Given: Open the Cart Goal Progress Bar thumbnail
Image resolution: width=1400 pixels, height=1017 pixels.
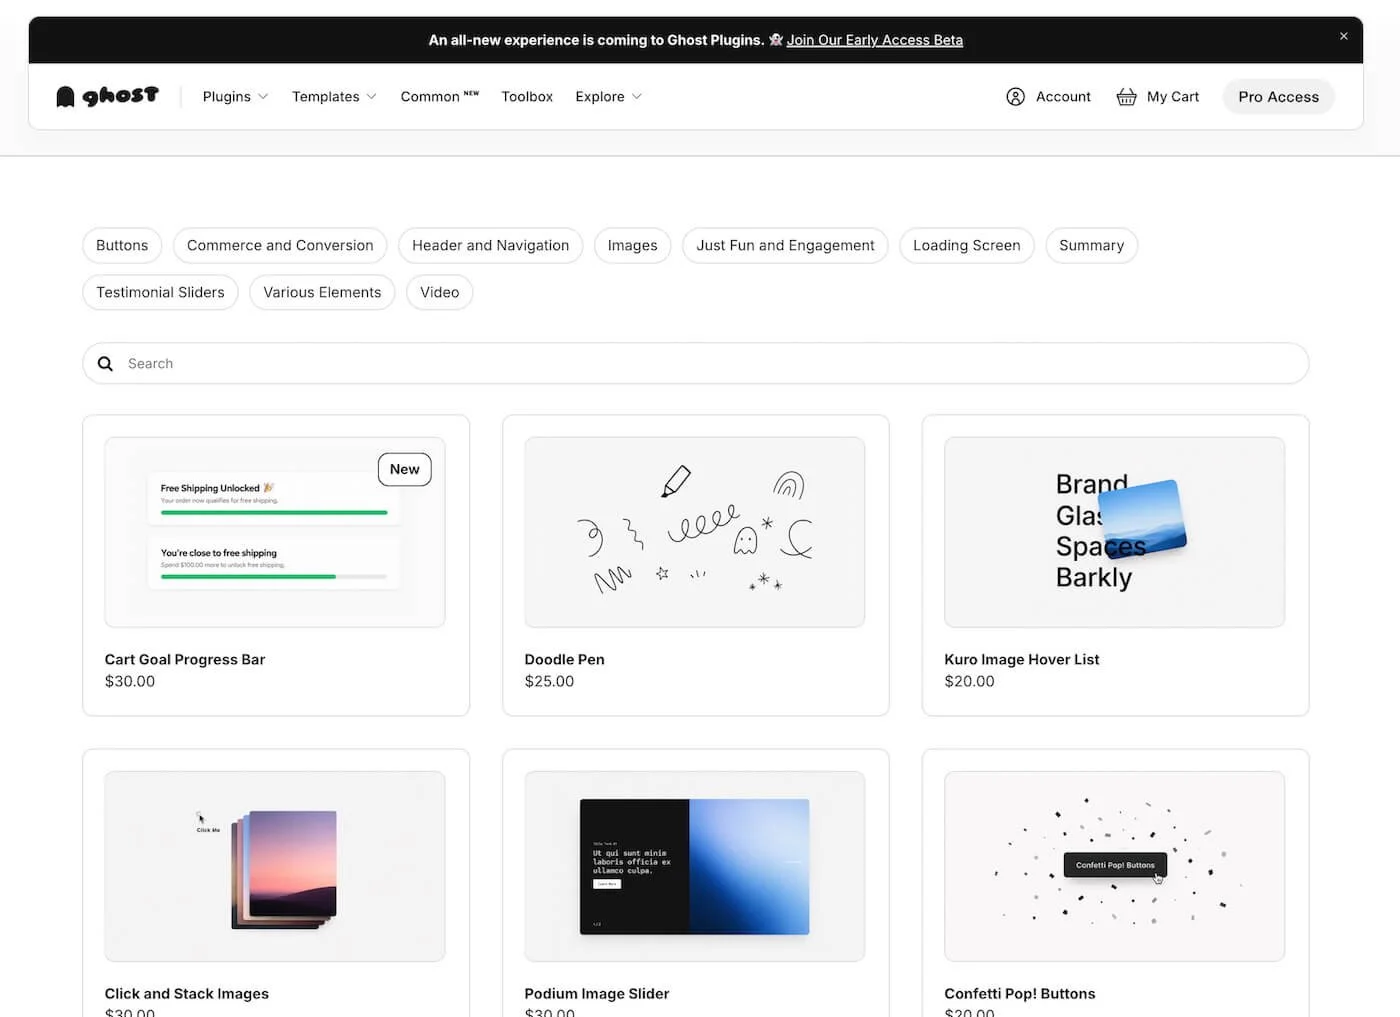Looking at the screenshot, I should click(275, 532).
